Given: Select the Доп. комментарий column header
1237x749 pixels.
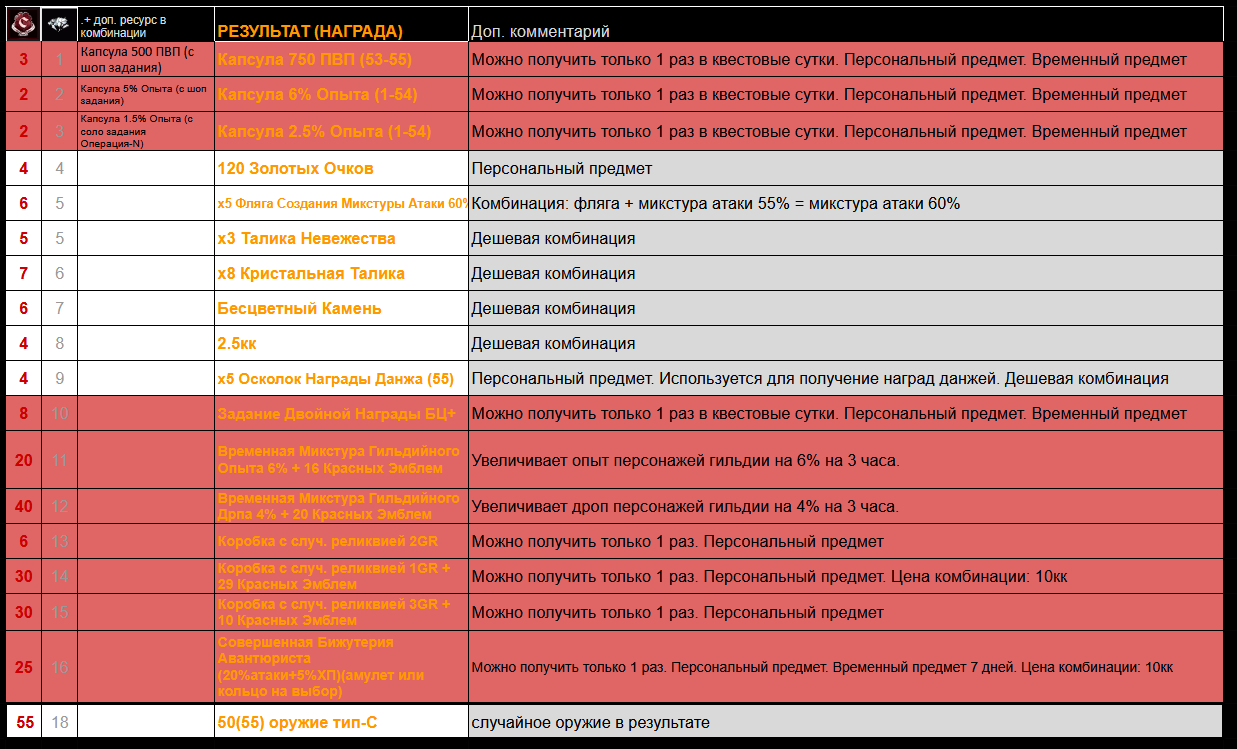Looking at the screenshot, I should pos(540,32).
